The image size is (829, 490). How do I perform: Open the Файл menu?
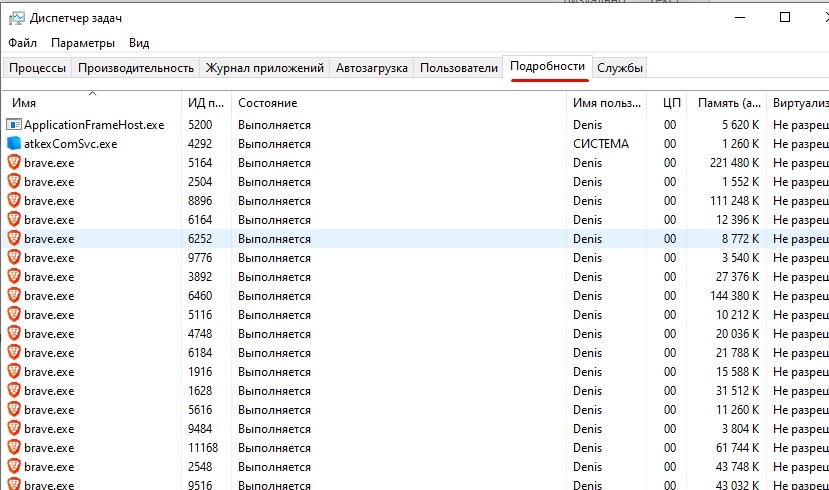[x=22, y=43]
